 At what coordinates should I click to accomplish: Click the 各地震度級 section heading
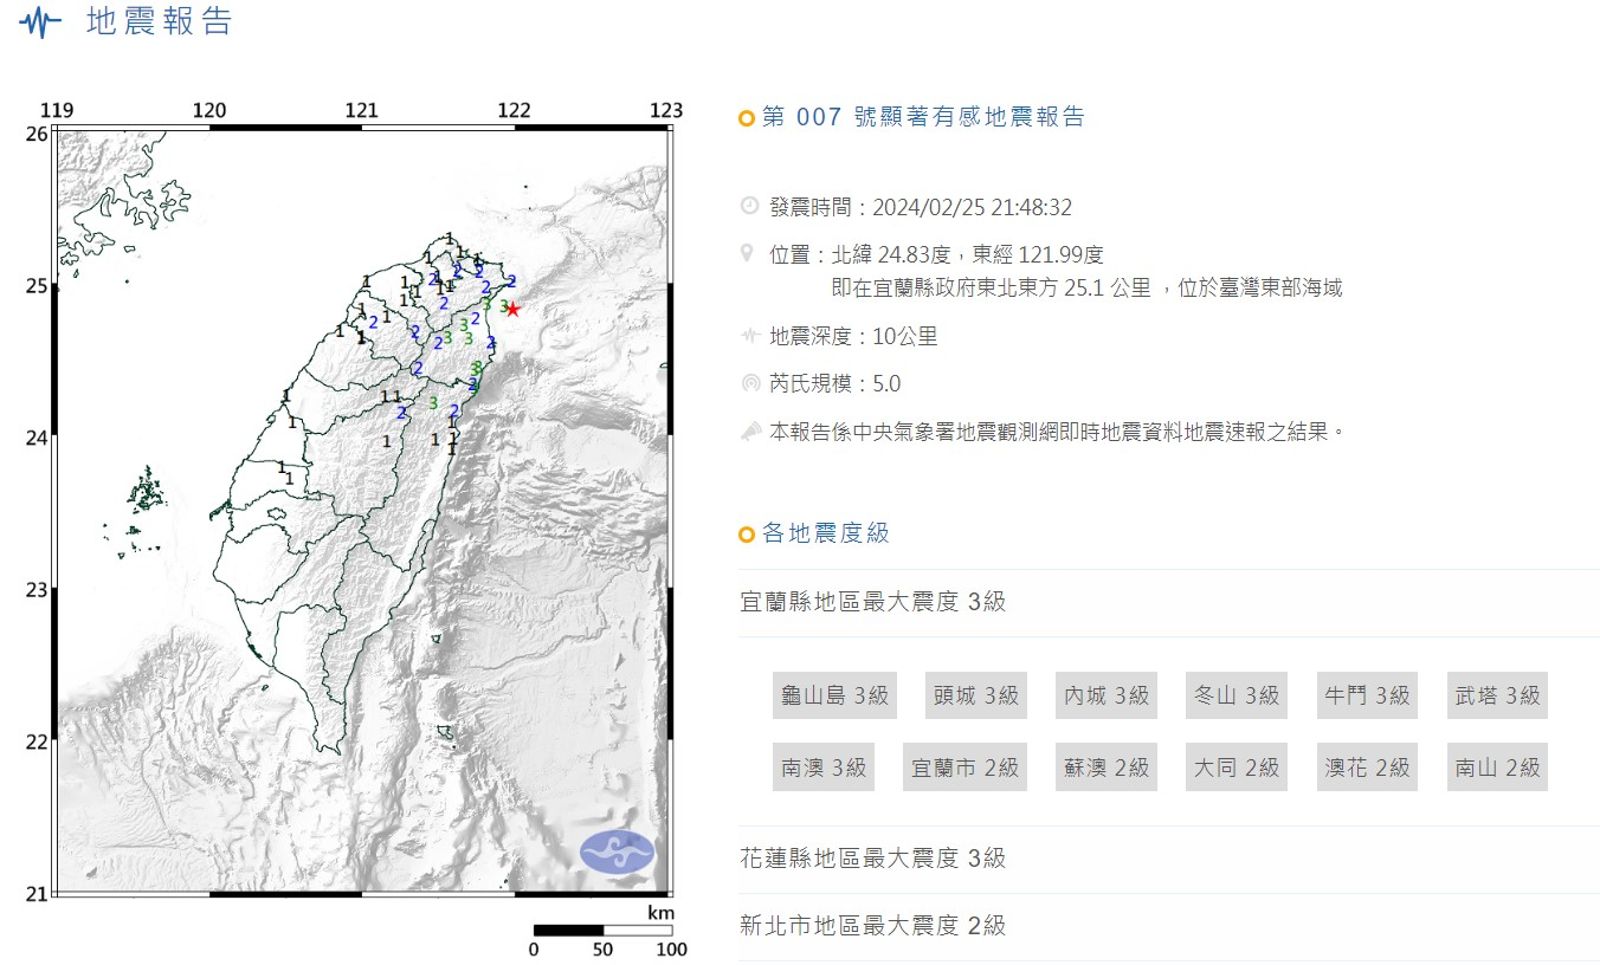tap(825, 533)
